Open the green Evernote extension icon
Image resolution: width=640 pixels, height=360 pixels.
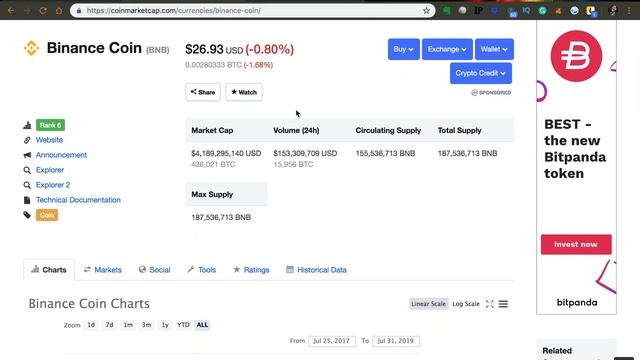tap(447, 11)
